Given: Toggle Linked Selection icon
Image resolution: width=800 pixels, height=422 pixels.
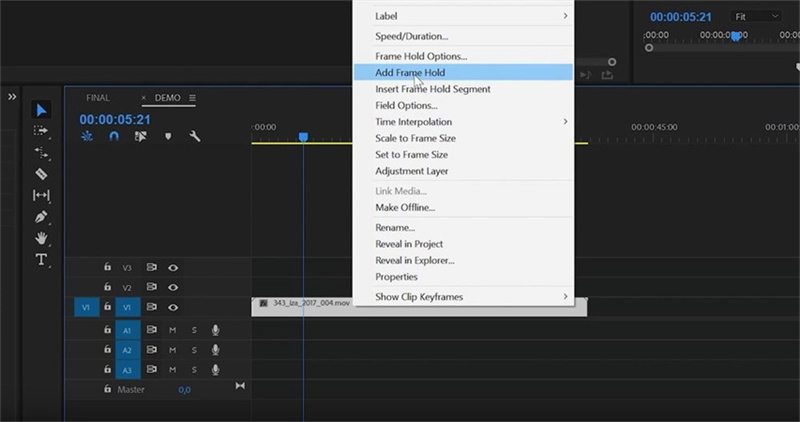Looking at the screenshot, I should coord(140,136).
